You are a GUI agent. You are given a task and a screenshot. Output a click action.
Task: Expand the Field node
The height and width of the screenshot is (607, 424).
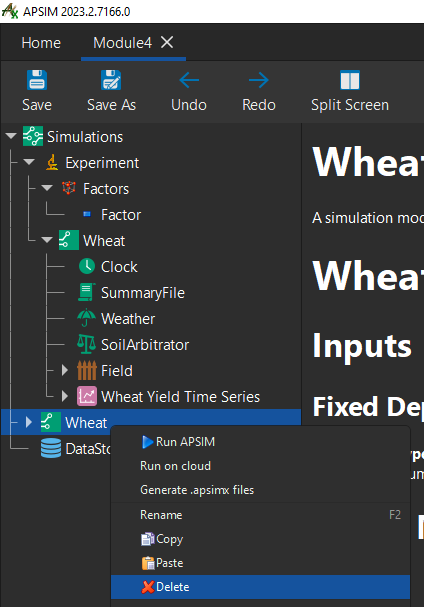pos(65,370)
